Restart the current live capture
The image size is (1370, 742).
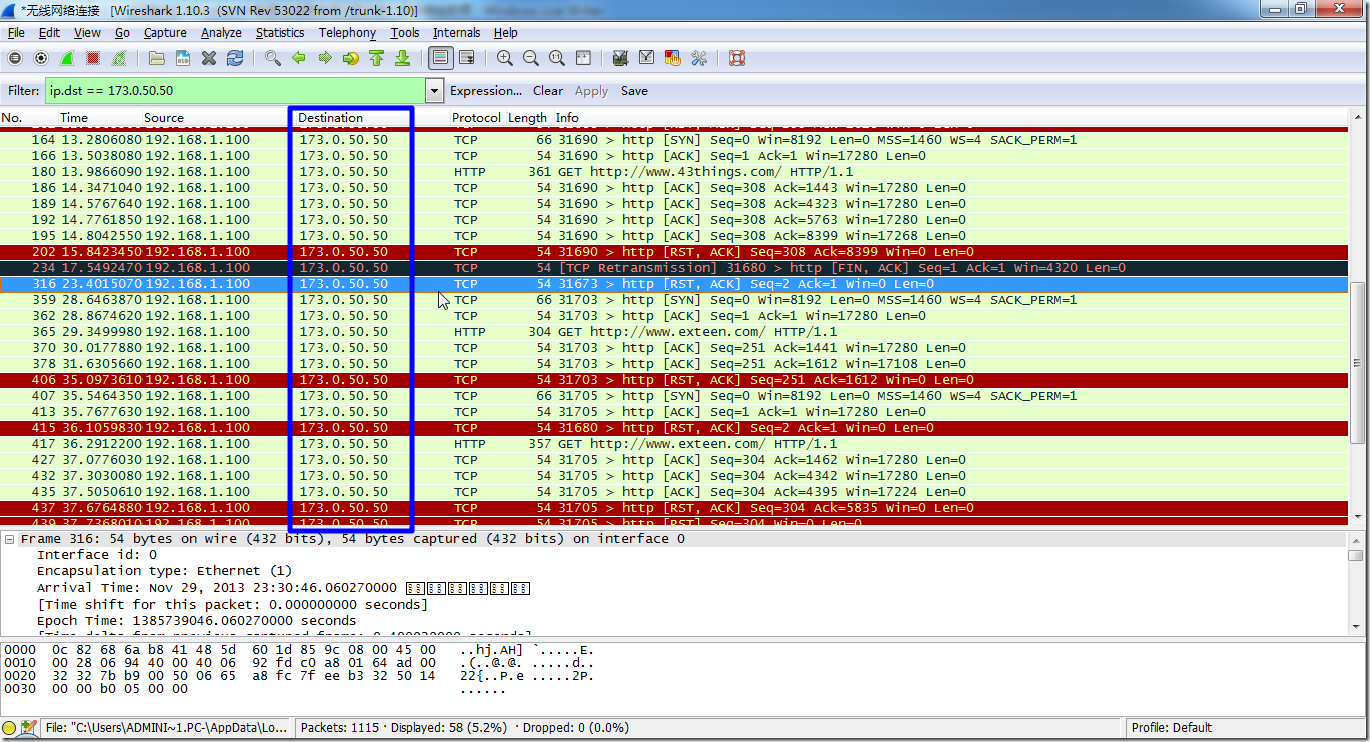coord(121,59)
